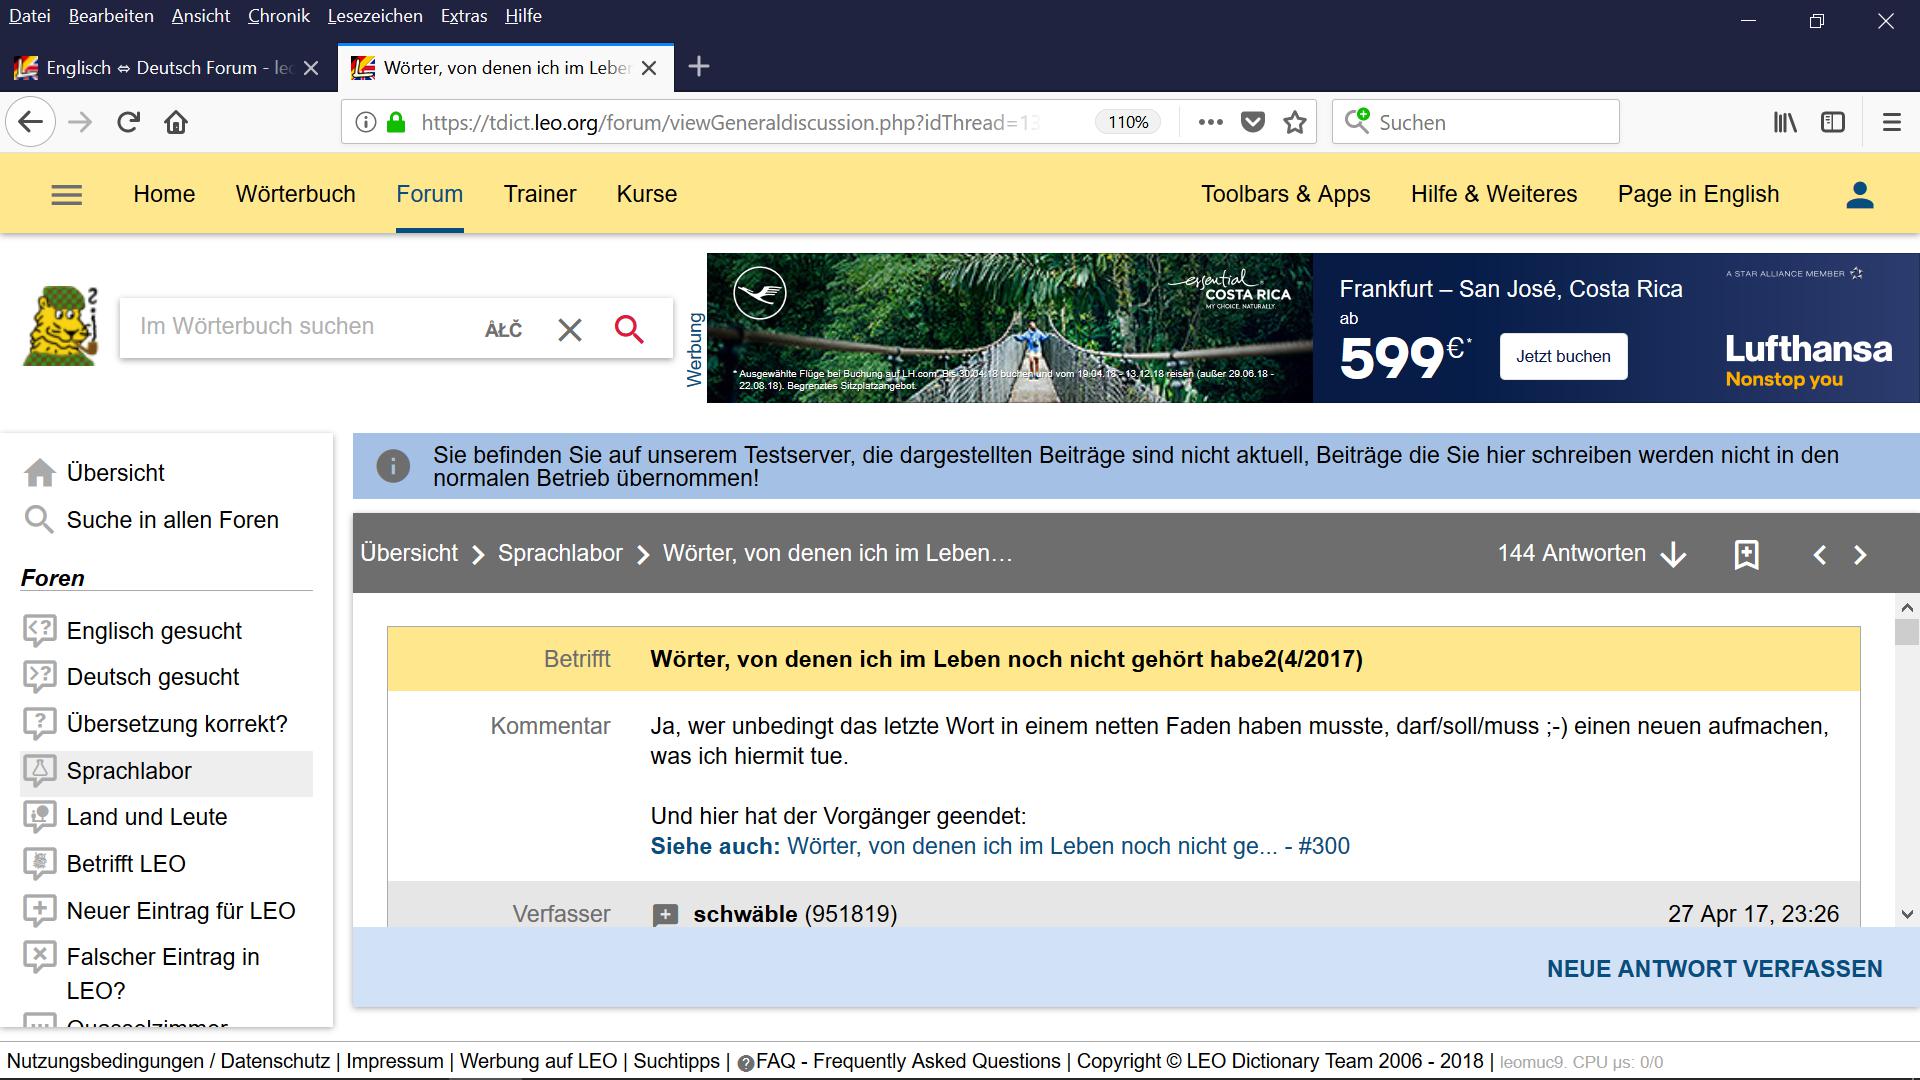The height and width of the screenshot is (1080, 1920).
Task: Open the Bearbeiten menu
Action: [111, 16]
